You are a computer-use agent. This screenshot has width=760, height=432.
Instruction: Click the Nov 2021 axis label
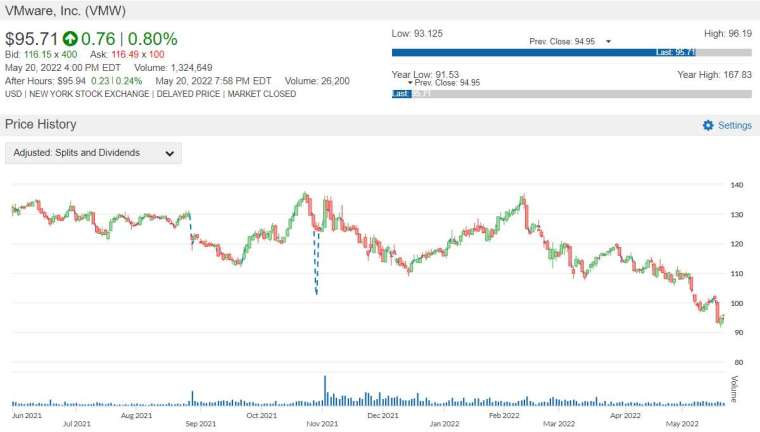click(322, 424)
